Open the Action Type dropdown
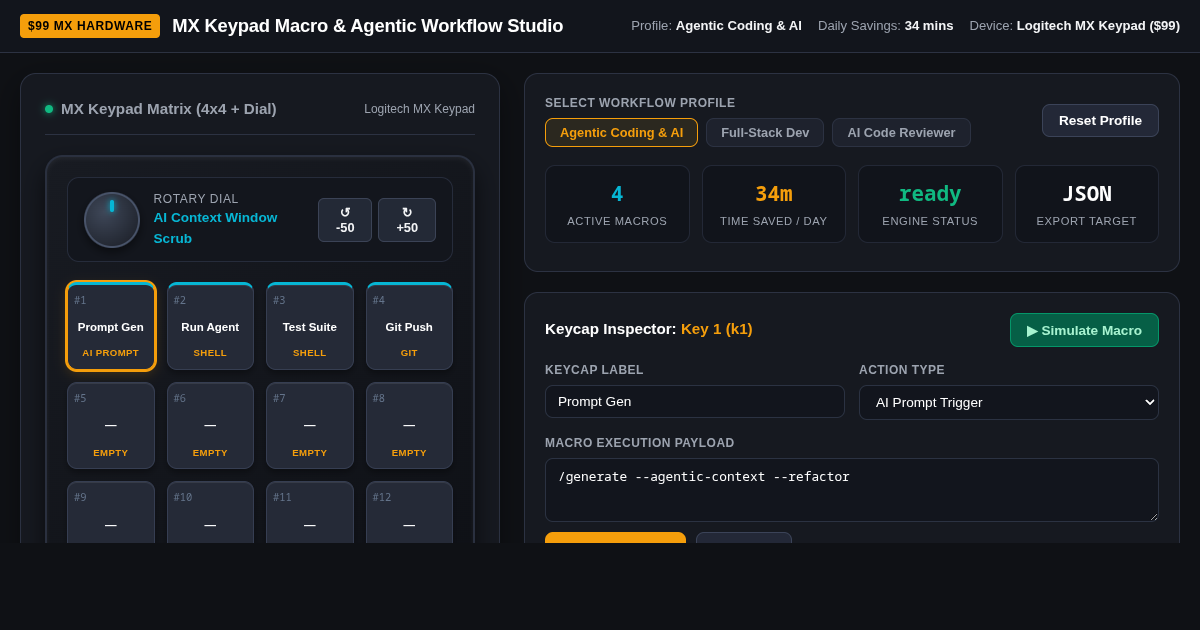This screenshot has width=1200, height=630. click(x=1009, y=402)
